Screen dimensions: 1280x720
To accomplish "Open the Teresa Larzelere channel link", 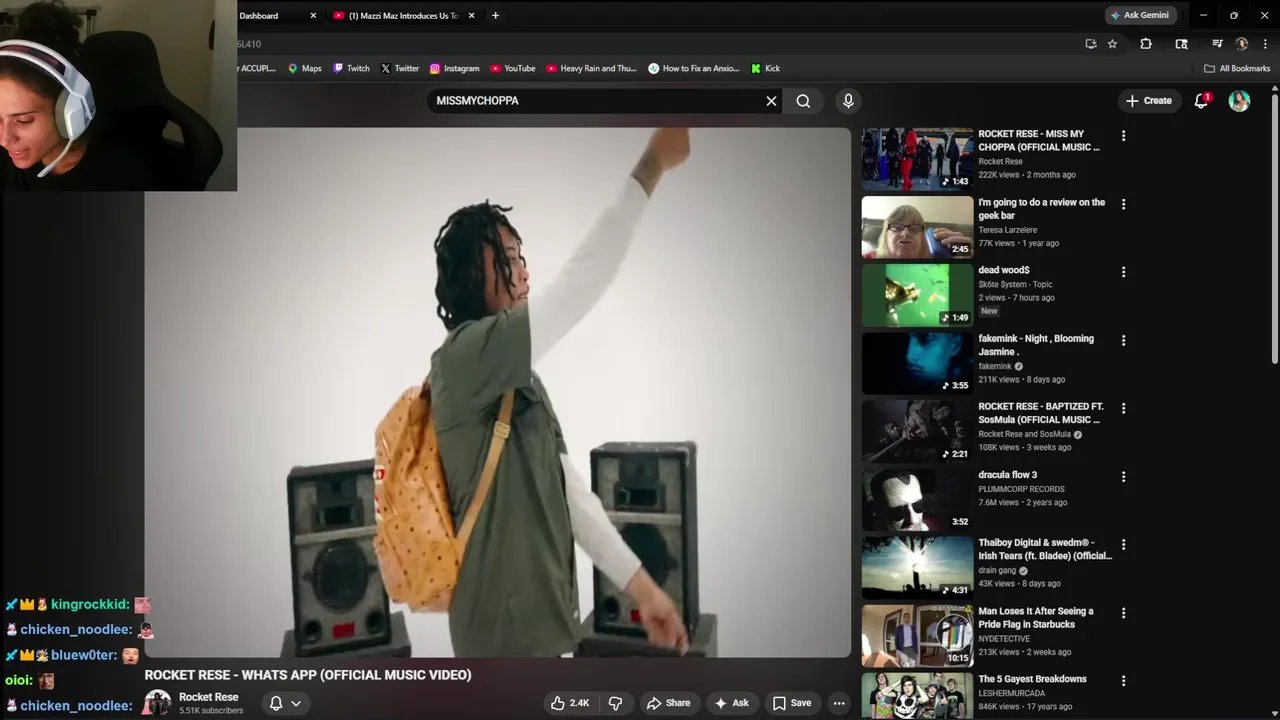I will [x=1007, y=230].
